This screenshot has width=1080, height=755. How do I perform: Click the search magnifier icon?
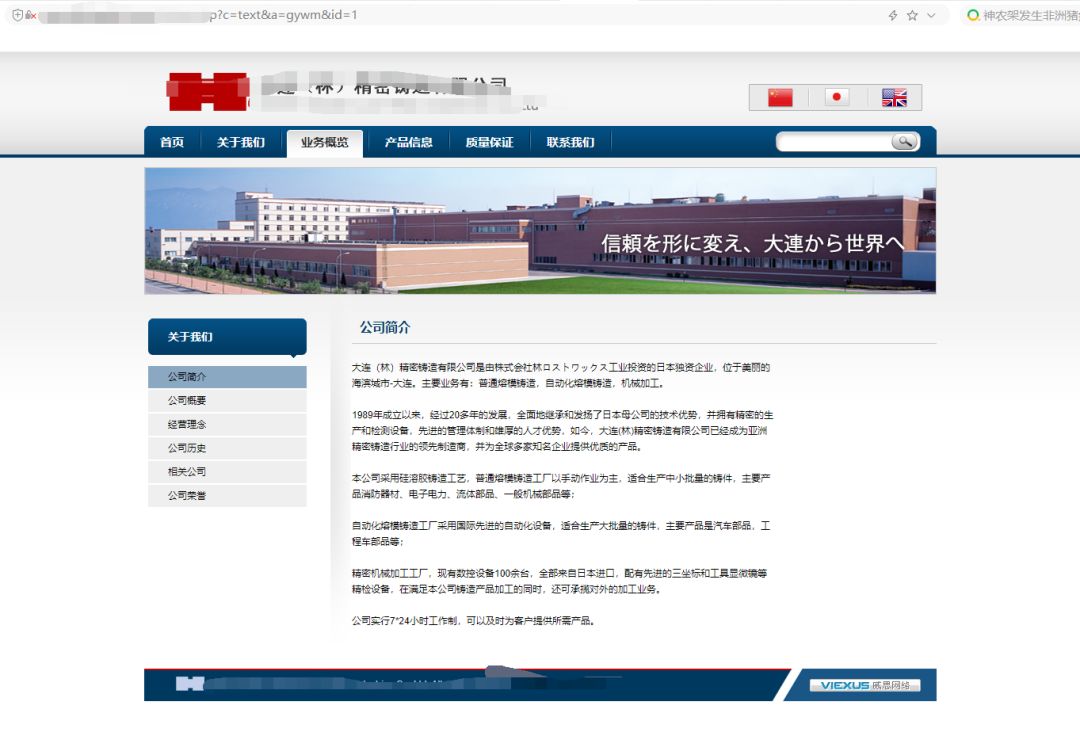click(x=904, y=141)
